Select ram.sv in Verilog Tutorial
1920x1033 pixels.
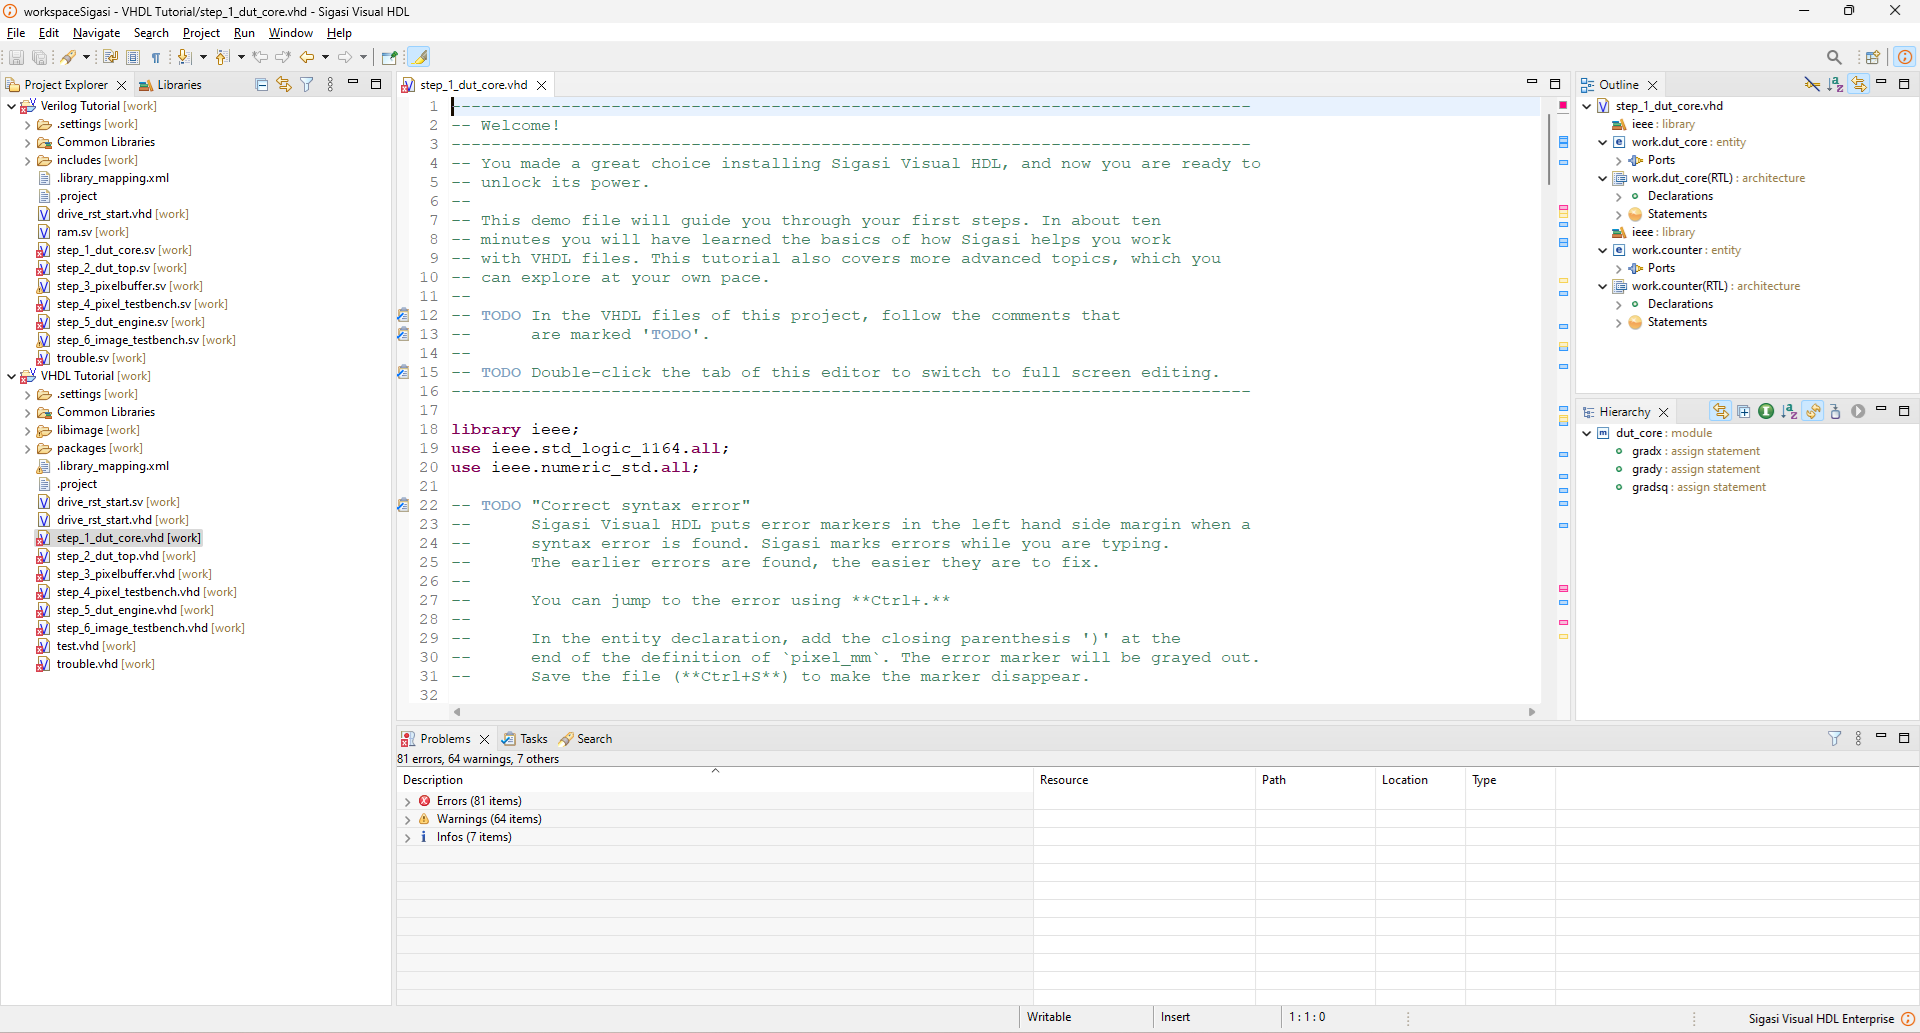pyautogui.click(x=82, y=232)
